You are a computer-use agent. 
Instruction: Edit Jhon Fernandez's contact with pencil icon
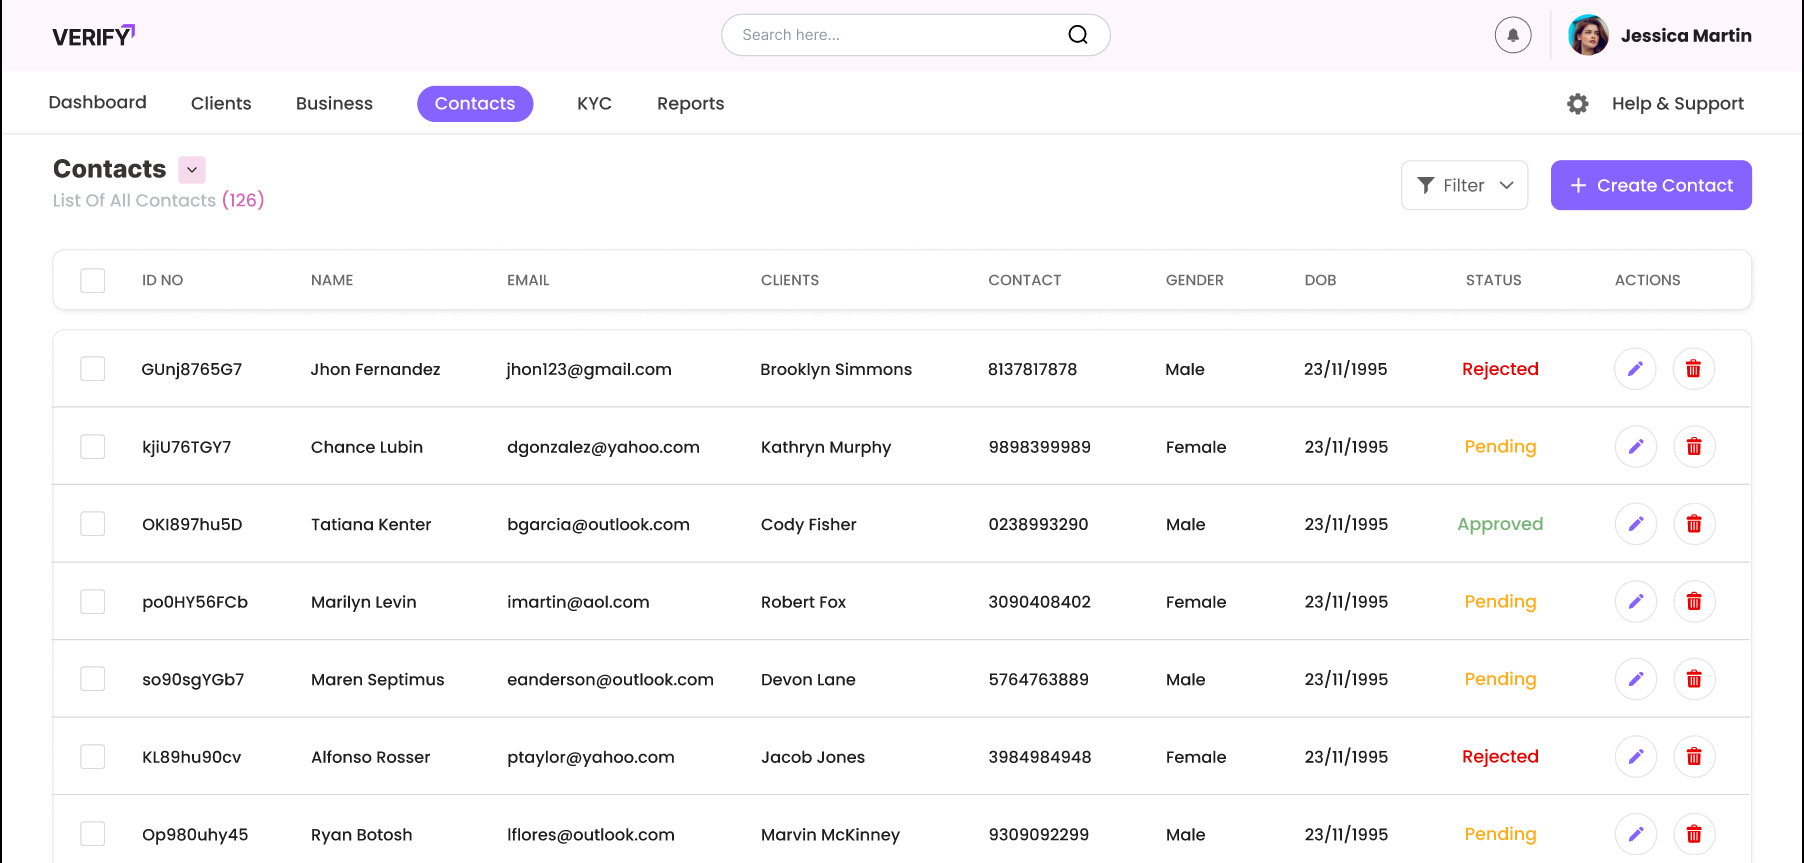pos(1635,369)
